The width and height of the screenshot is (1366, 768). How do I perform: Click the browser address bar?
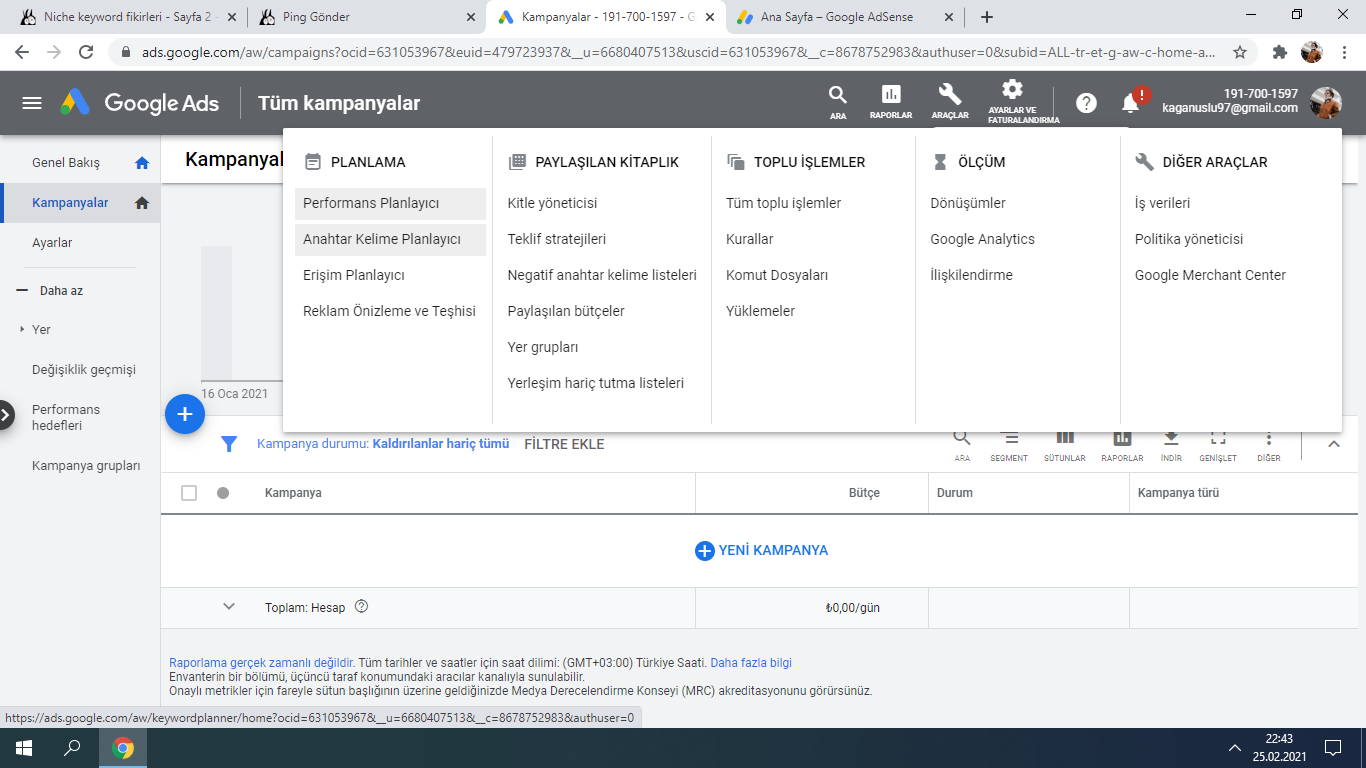[680, 52]
